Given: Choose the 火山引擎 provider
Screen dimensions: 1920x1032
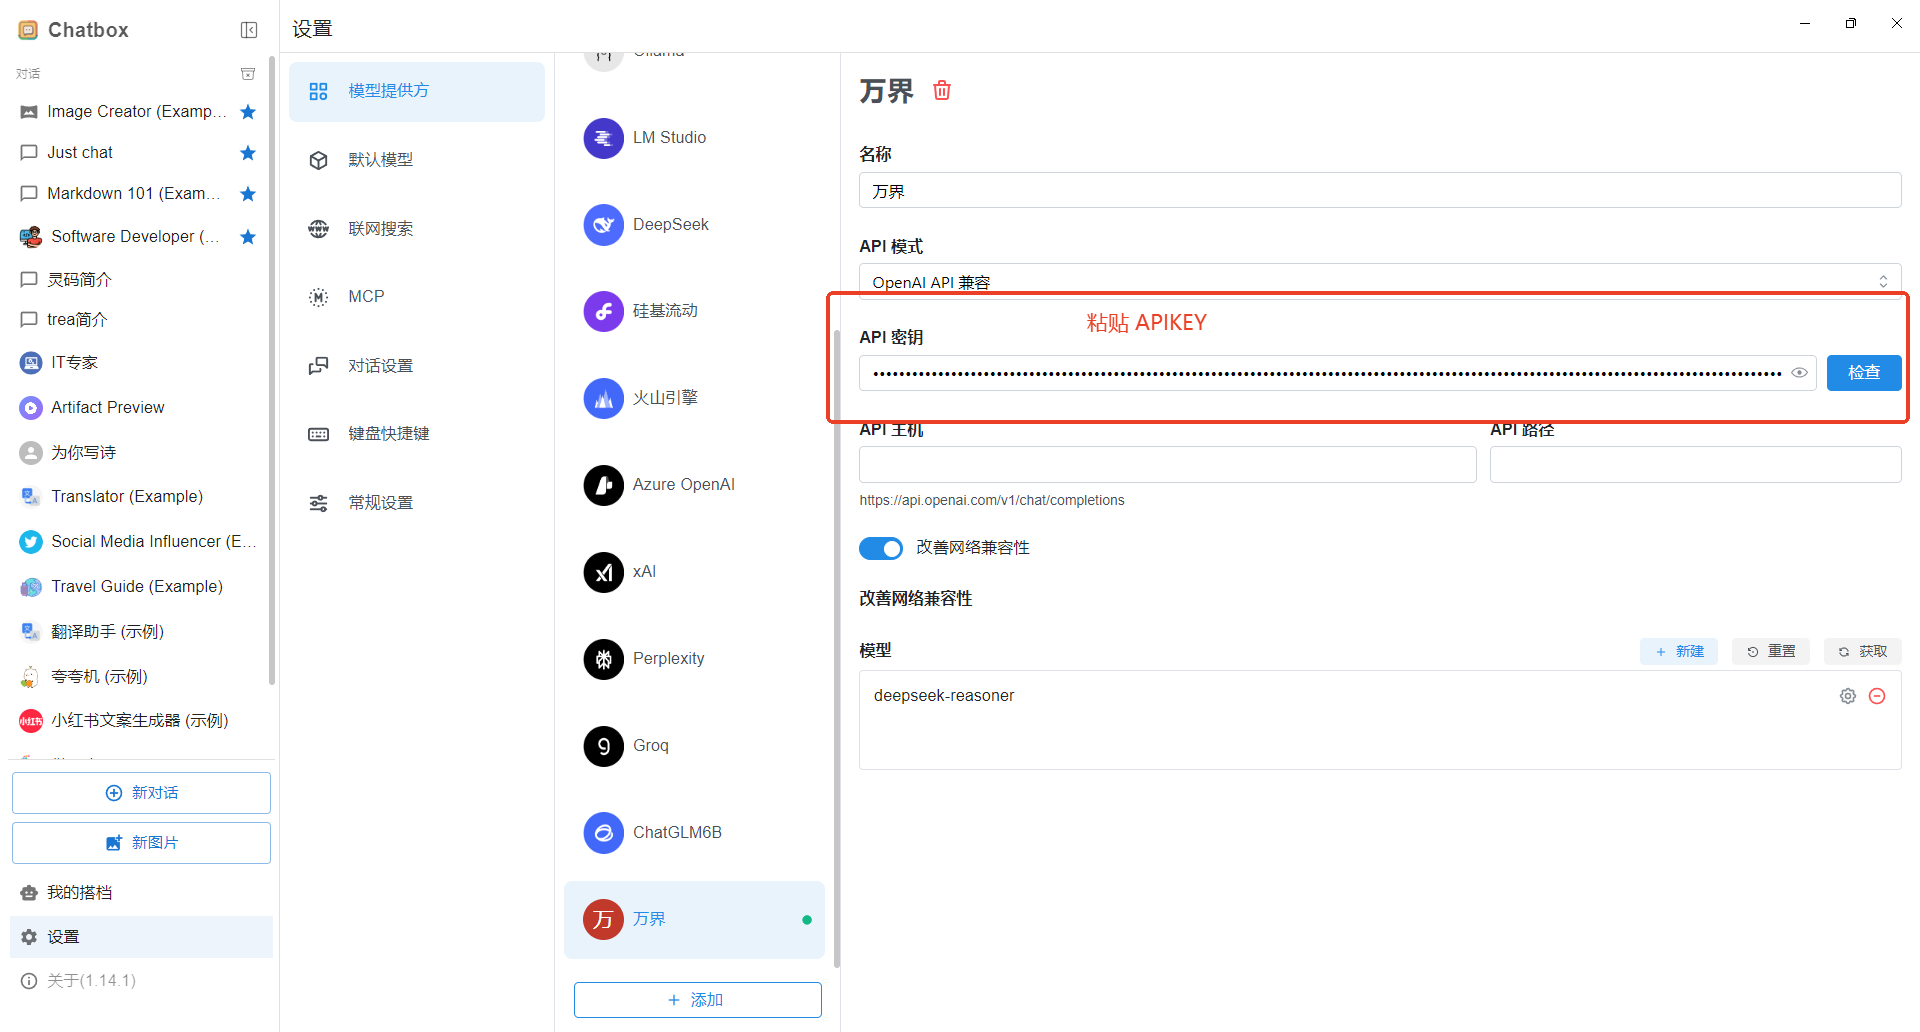Looking at the screenshot, I should click(x=694, y=398).
